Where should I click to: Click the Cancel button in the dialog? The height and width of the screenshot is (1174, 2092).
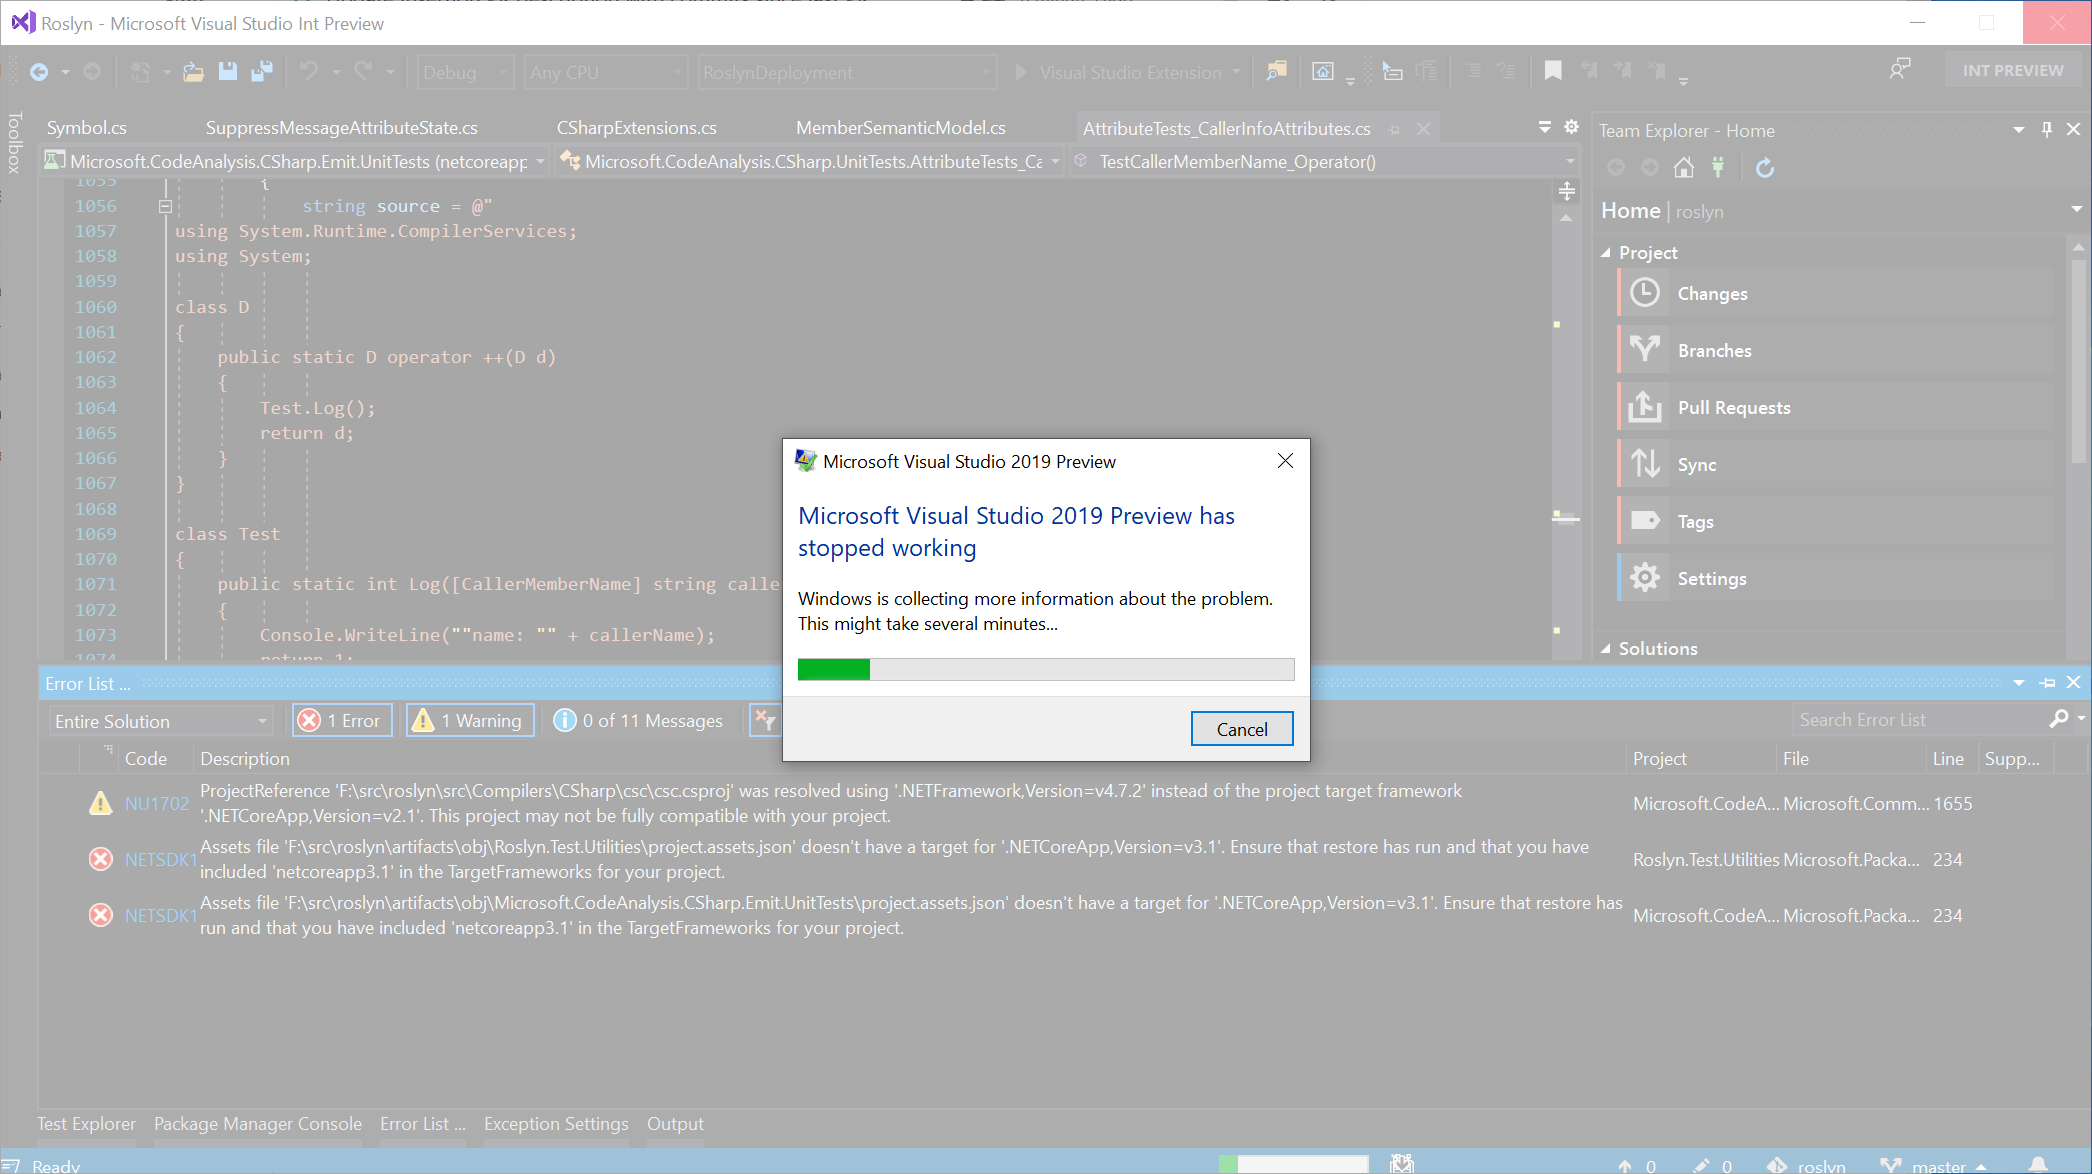coord(1242,729)
